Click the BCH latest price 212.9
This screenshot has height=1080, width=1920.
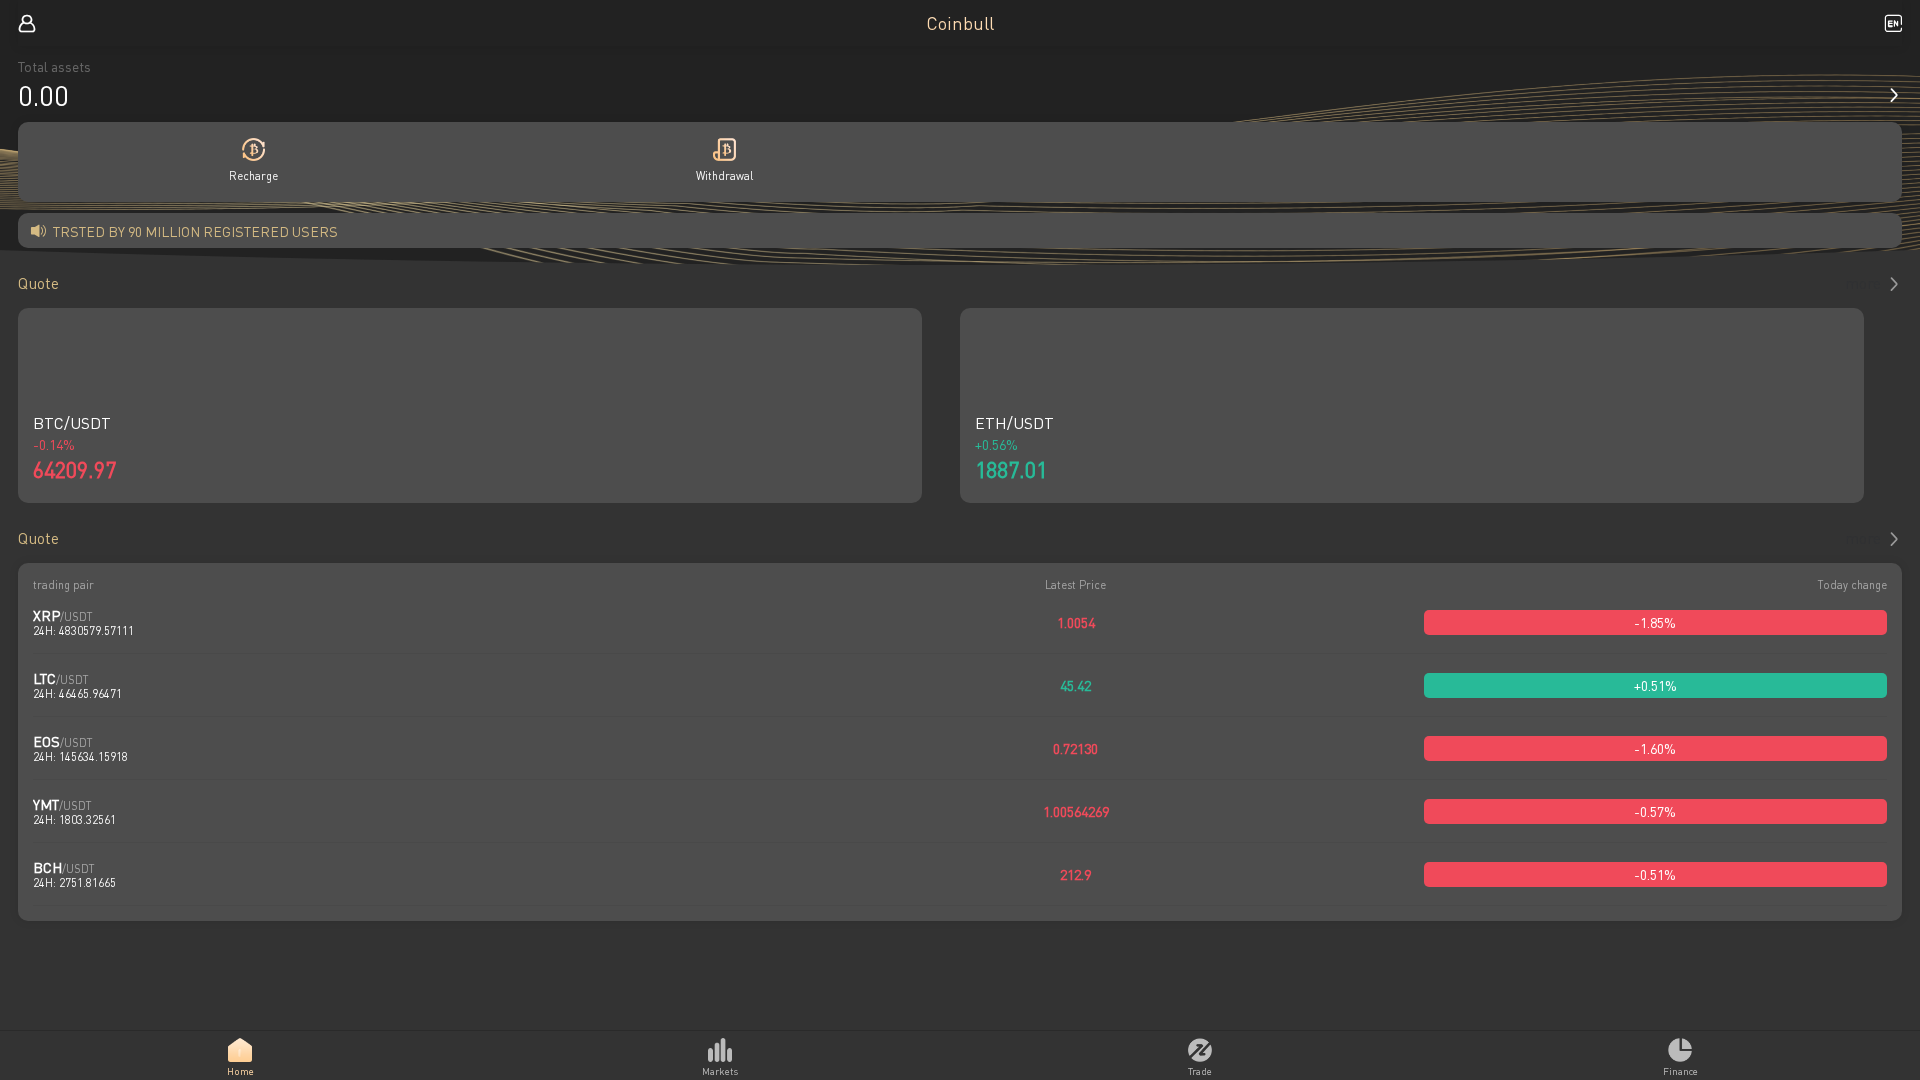[x=1076, y=875]
